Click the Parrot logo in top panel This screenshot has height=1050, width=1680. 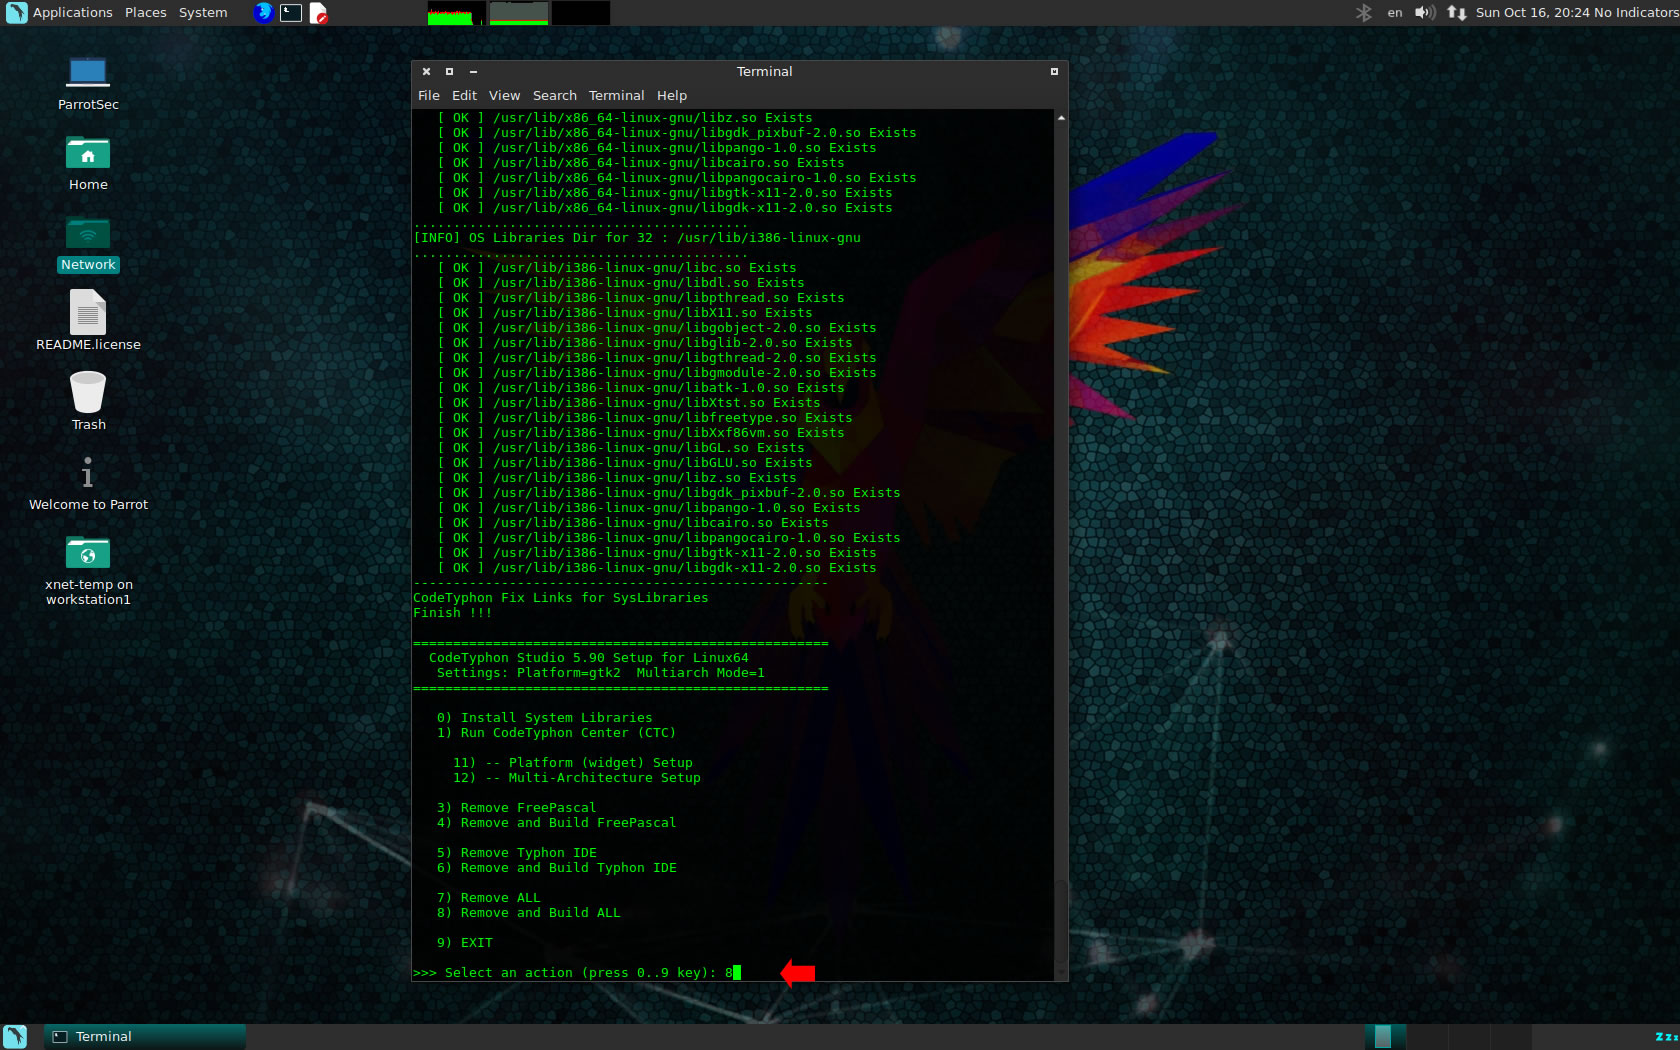click(x=16, y=12)
